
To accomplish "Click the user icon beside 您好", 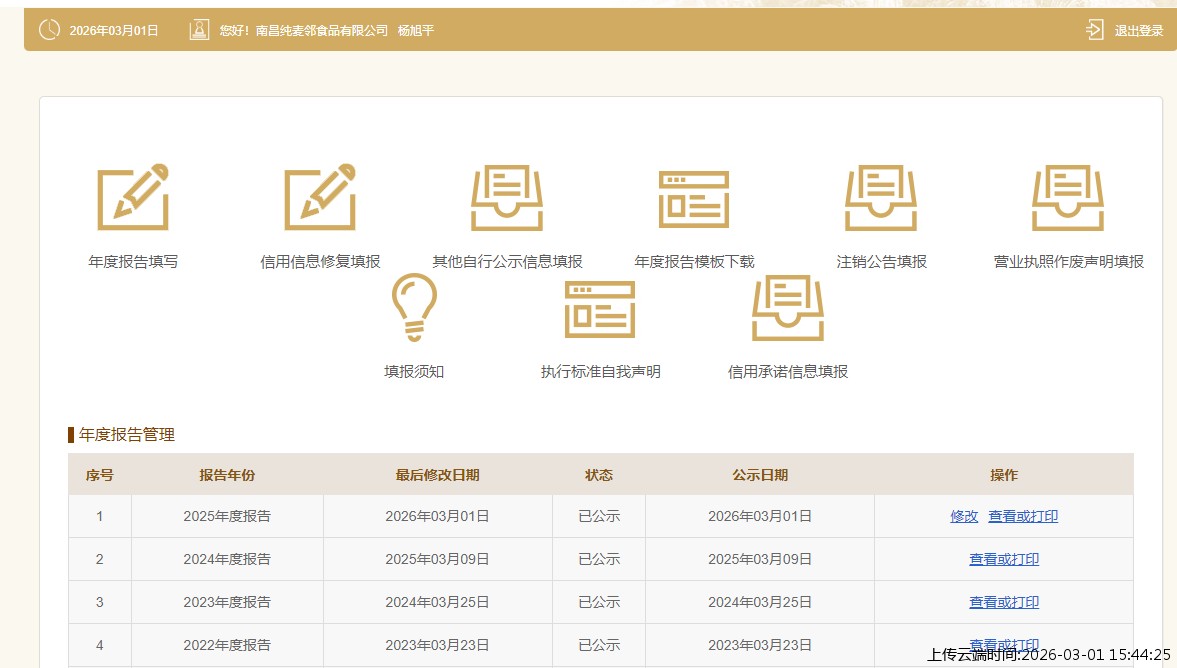I will (x=199, y=30).
